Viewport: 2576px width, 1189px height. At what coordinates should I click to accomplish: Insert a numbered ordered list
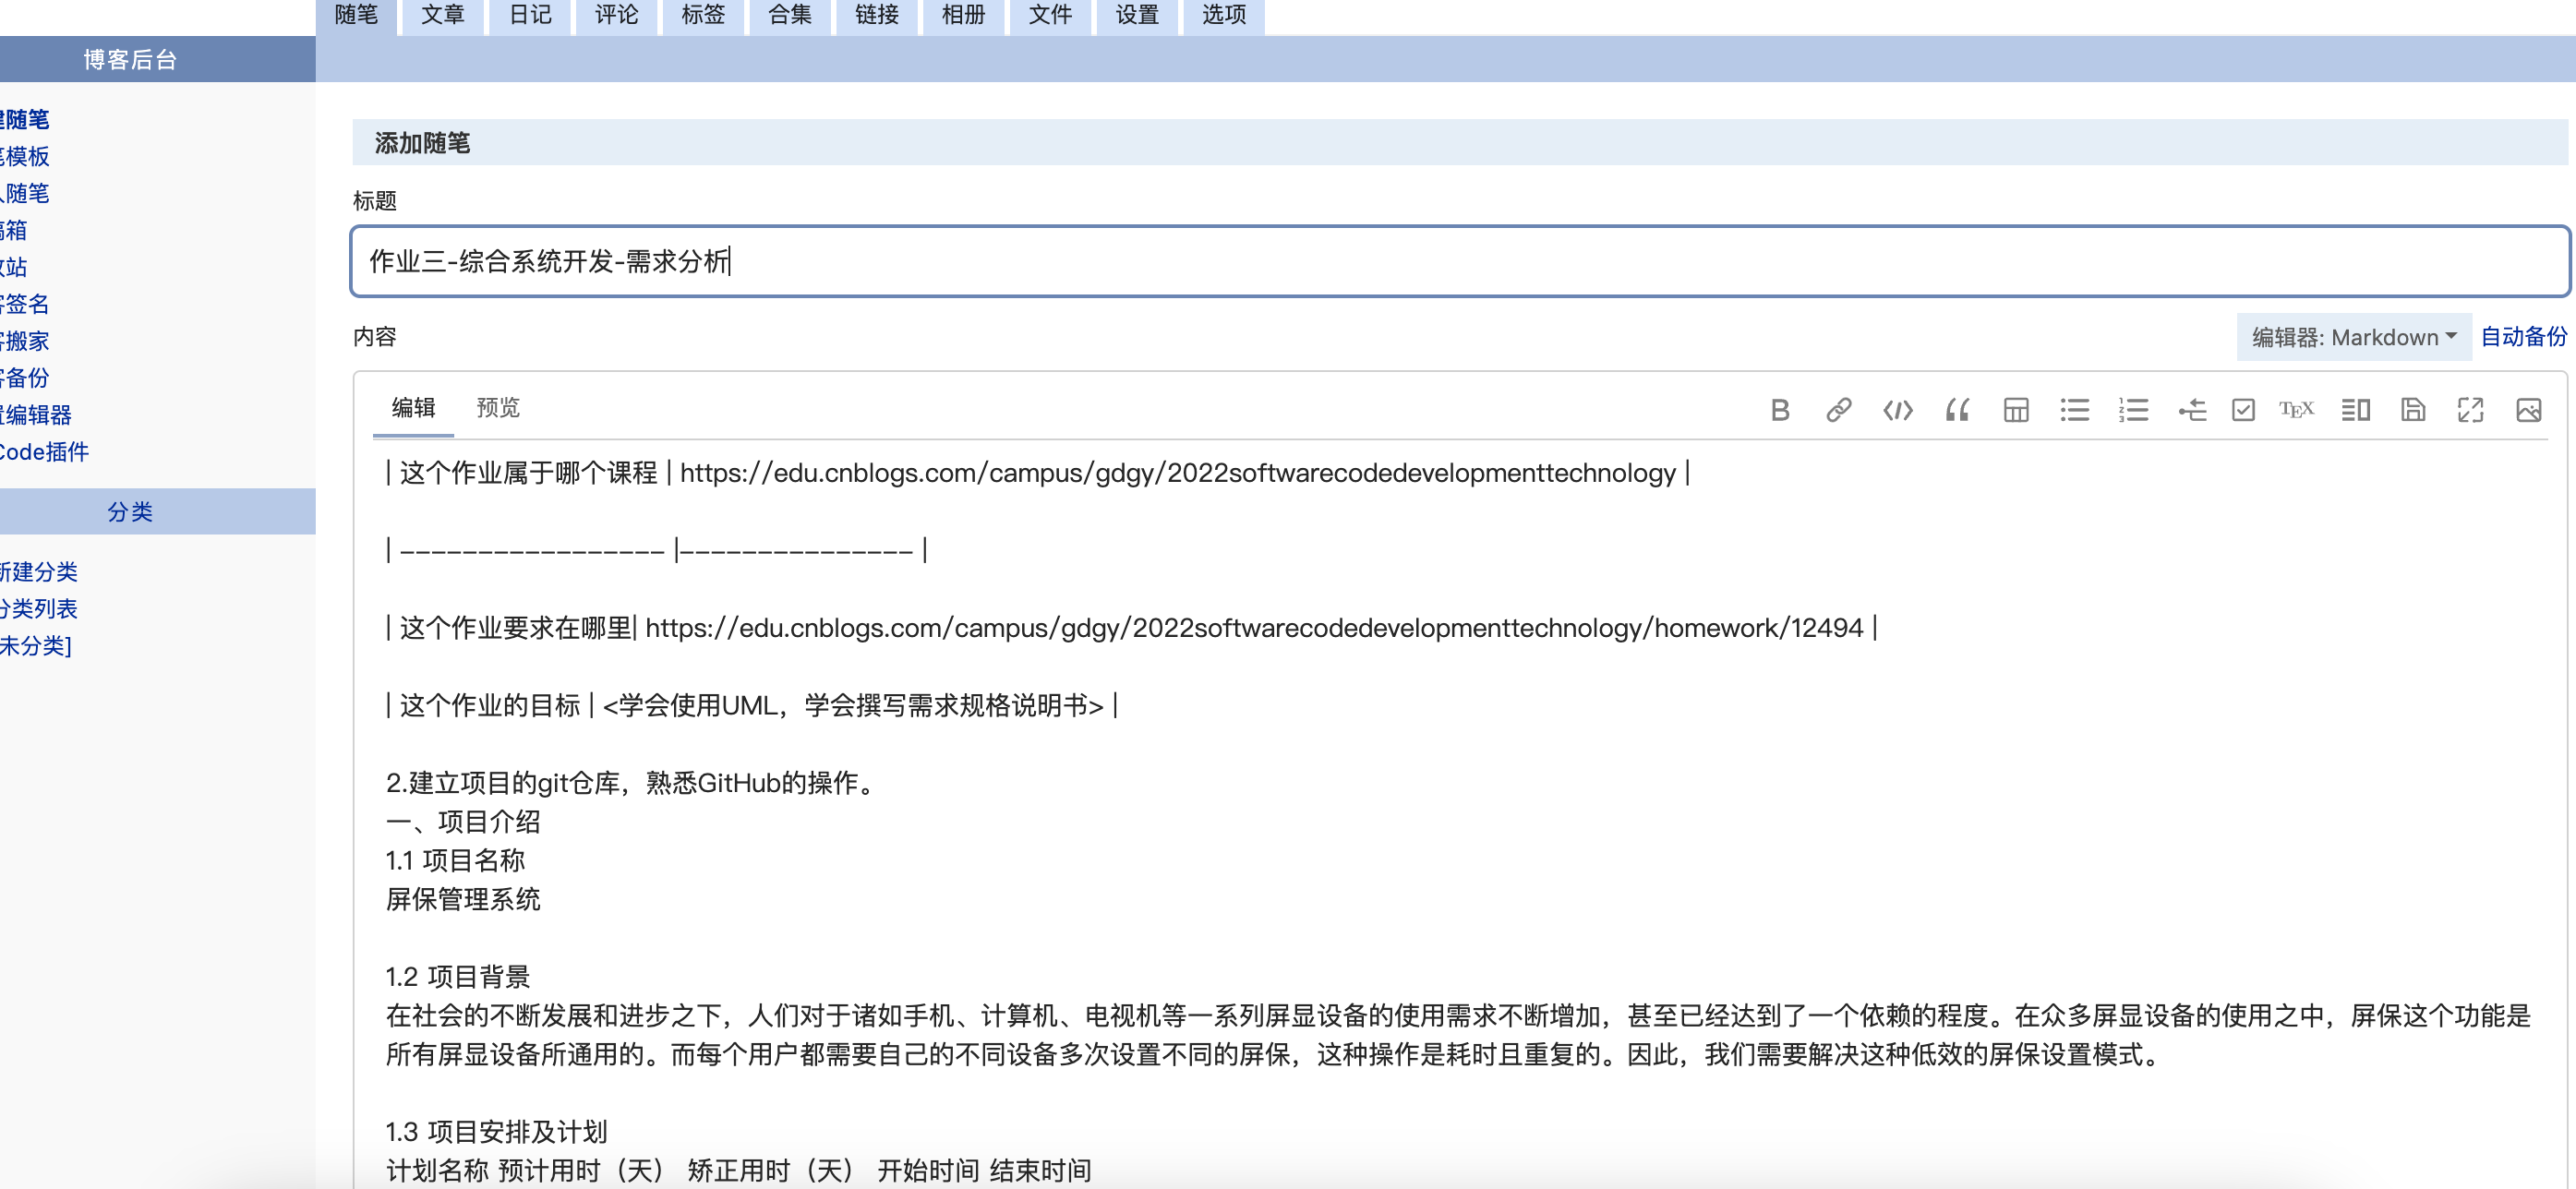[2132, 410]
